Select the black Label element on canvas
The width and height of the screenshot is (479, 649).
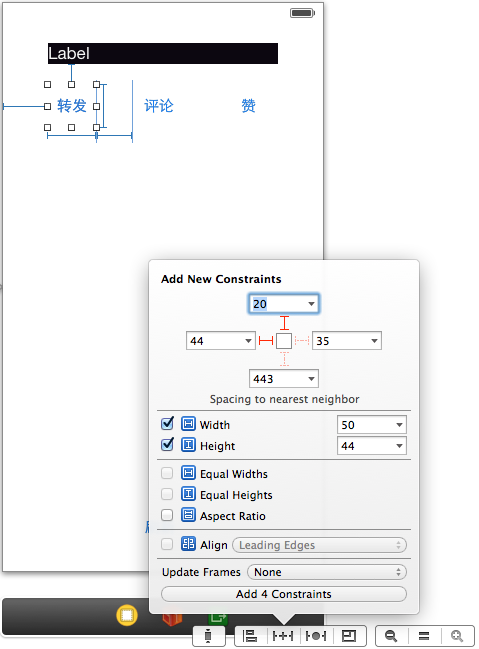coord(163,53)
